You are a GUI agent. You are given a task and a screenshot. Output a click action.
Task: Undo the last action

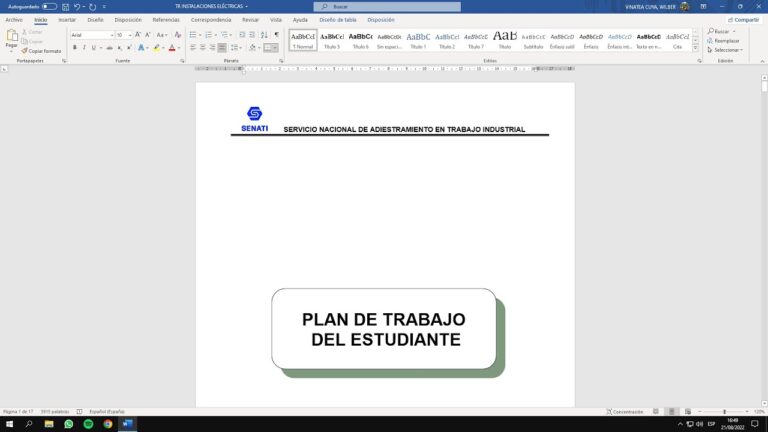pyautogui.click(x=78, y=6)
